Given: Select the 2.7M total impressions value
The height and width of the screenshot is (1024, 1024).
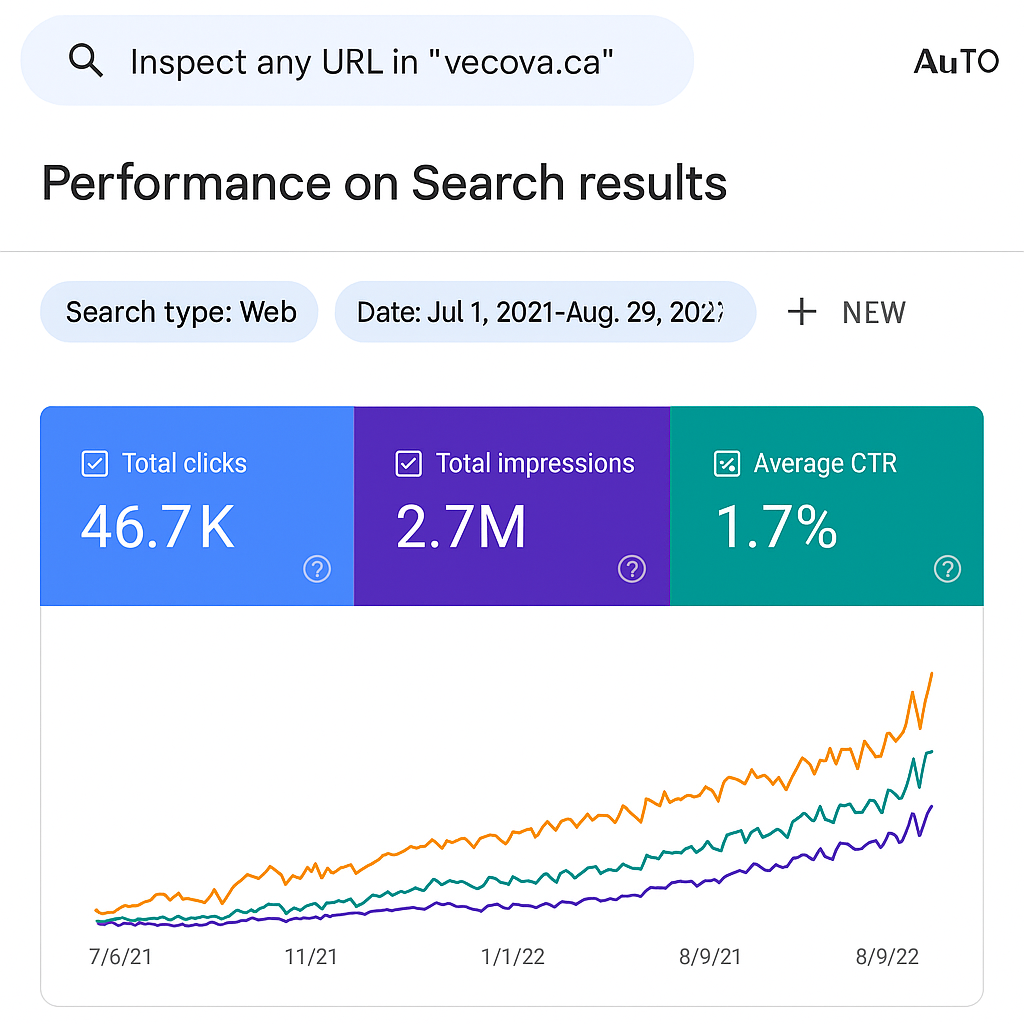Looking at the screenshot, I should pos(461,527).
